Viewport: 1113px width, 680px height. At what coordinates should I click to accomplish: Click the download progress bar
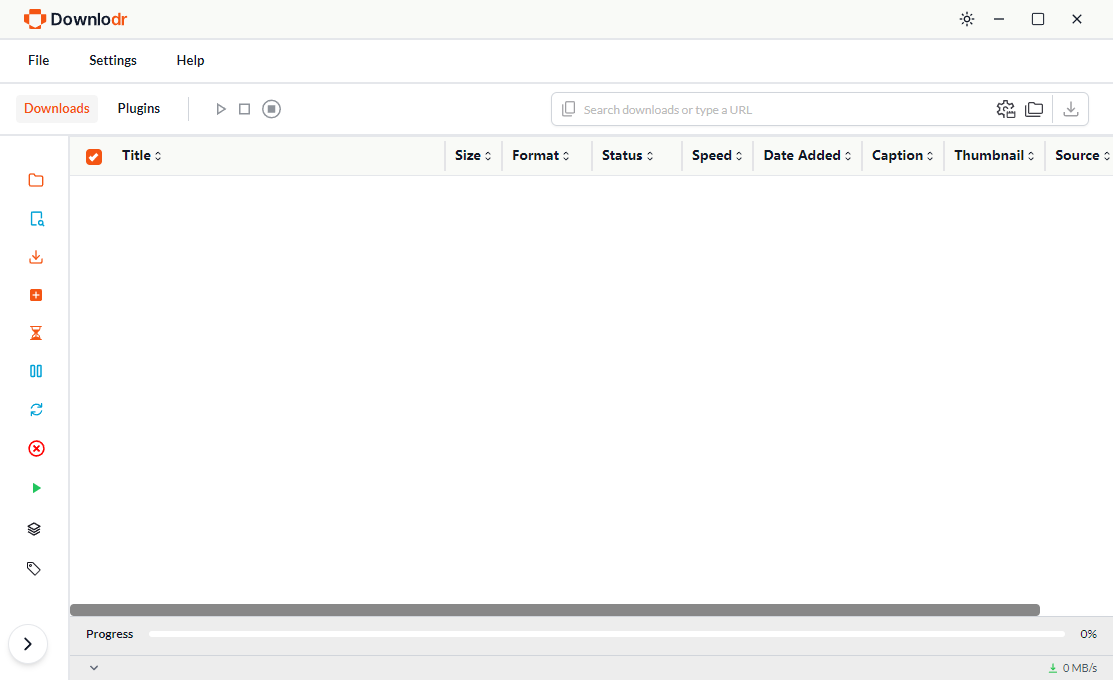(606, 634)
